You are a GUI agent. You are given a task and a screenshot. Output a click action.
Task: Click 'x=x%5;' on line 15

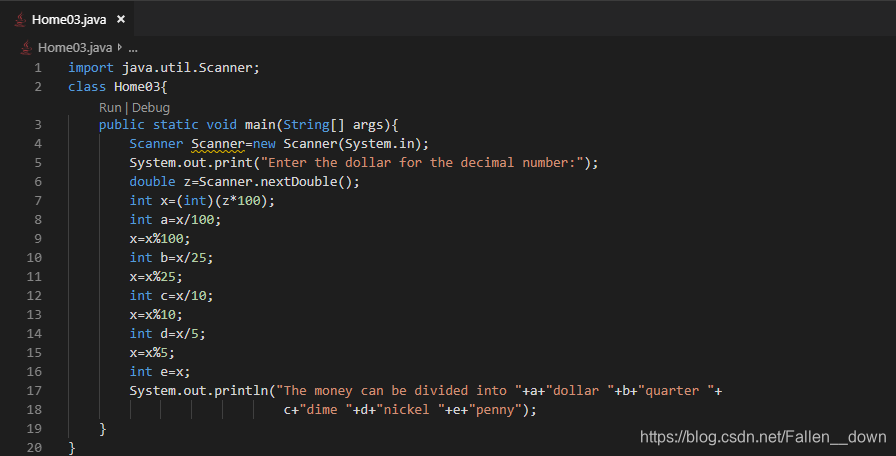pos(152,353)
